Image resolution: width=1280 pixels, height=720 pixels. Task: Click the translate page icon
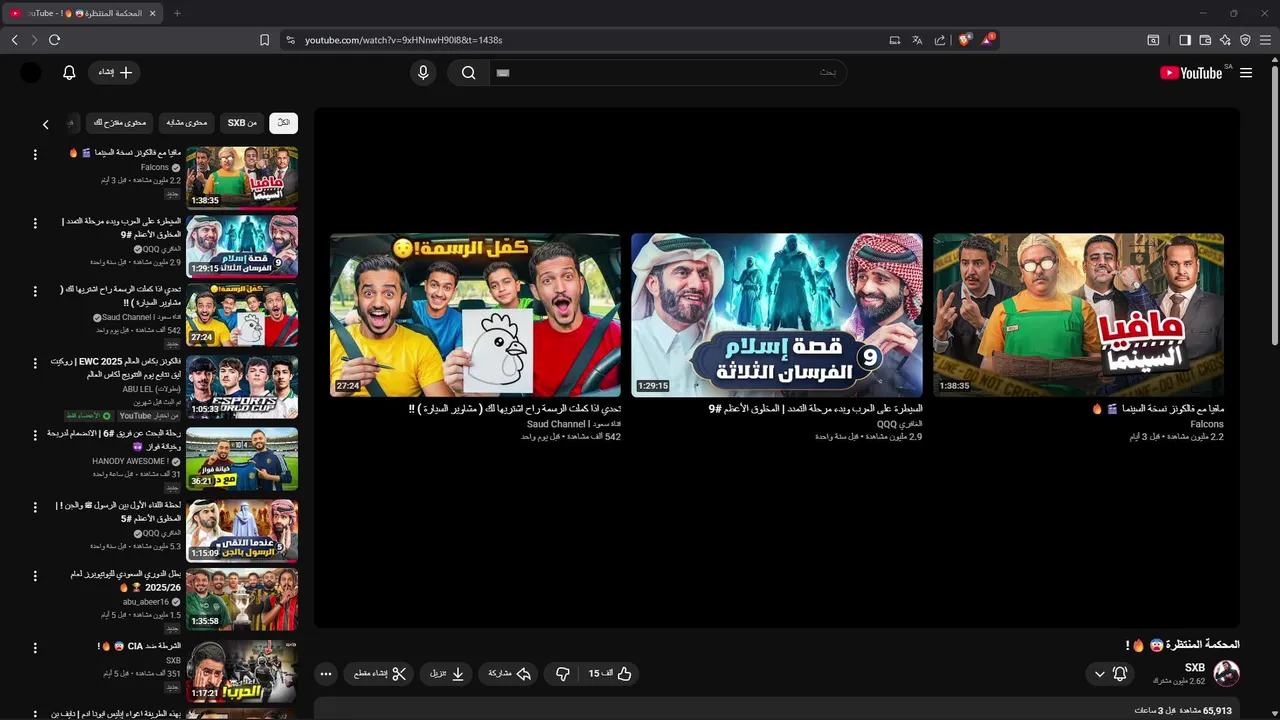tap(917, 40)
